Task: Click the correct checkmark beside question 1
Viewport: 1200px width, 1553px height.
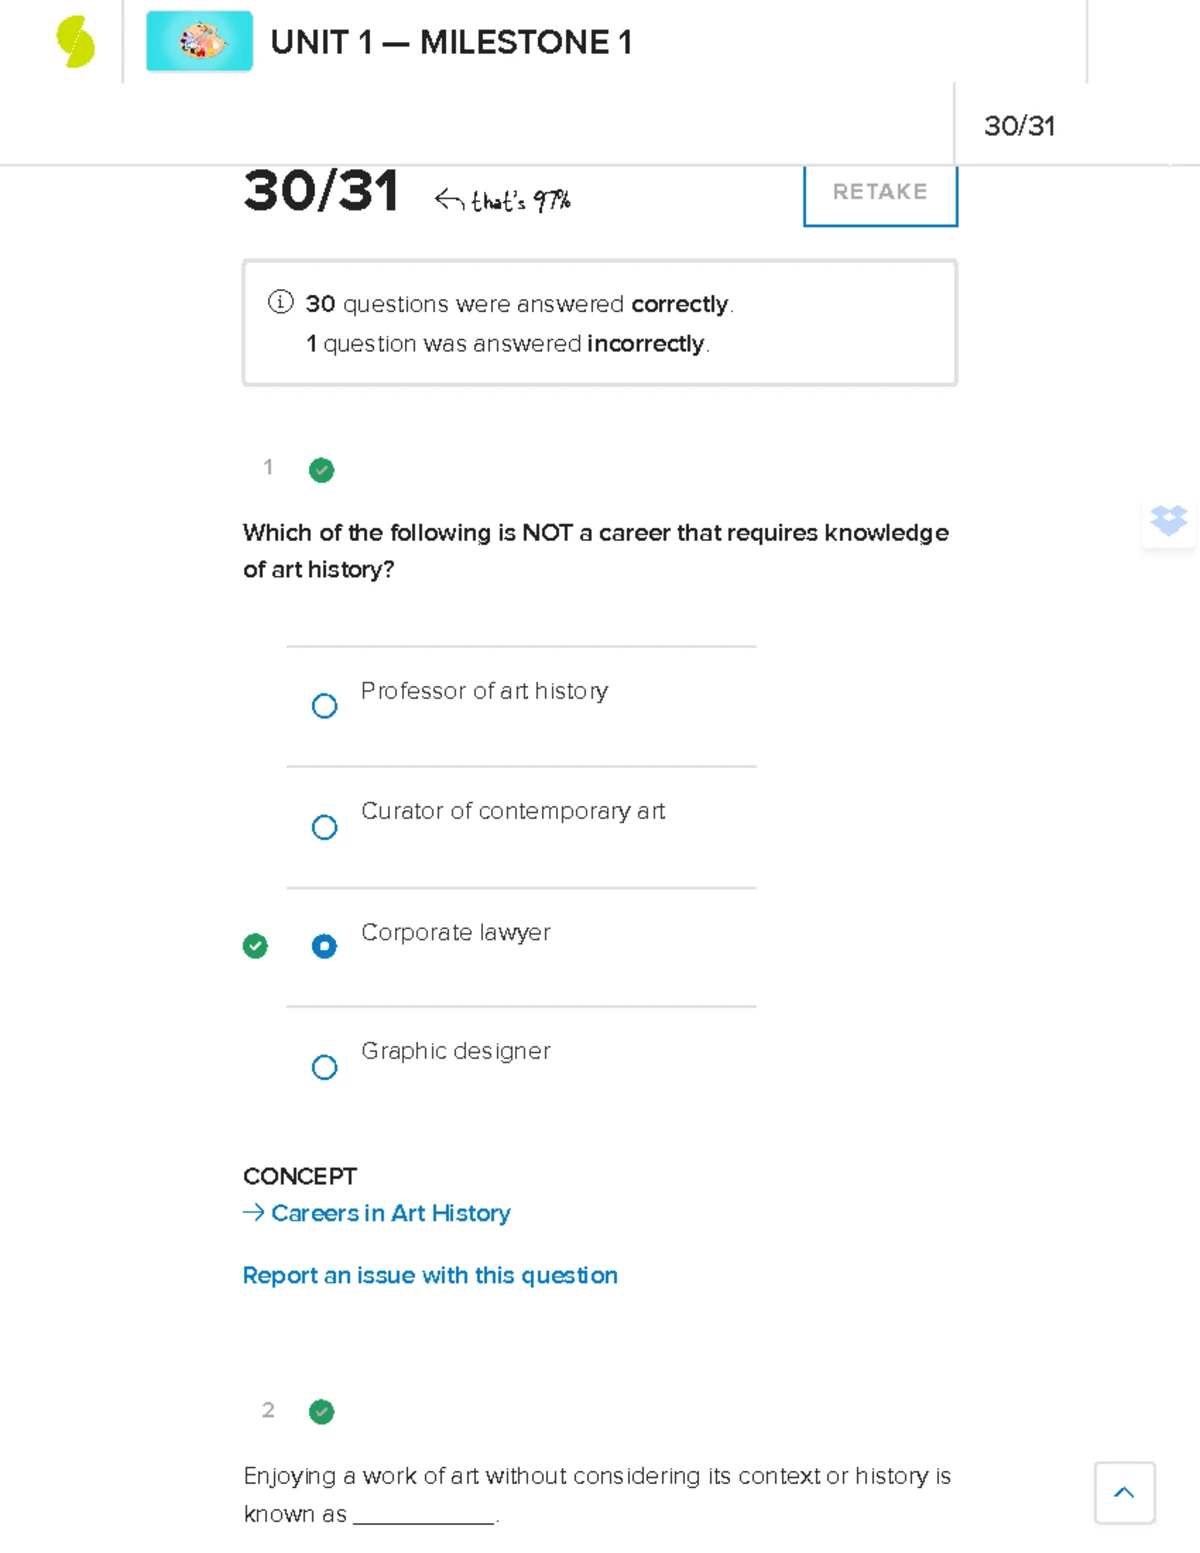Action: click(321, 470)
